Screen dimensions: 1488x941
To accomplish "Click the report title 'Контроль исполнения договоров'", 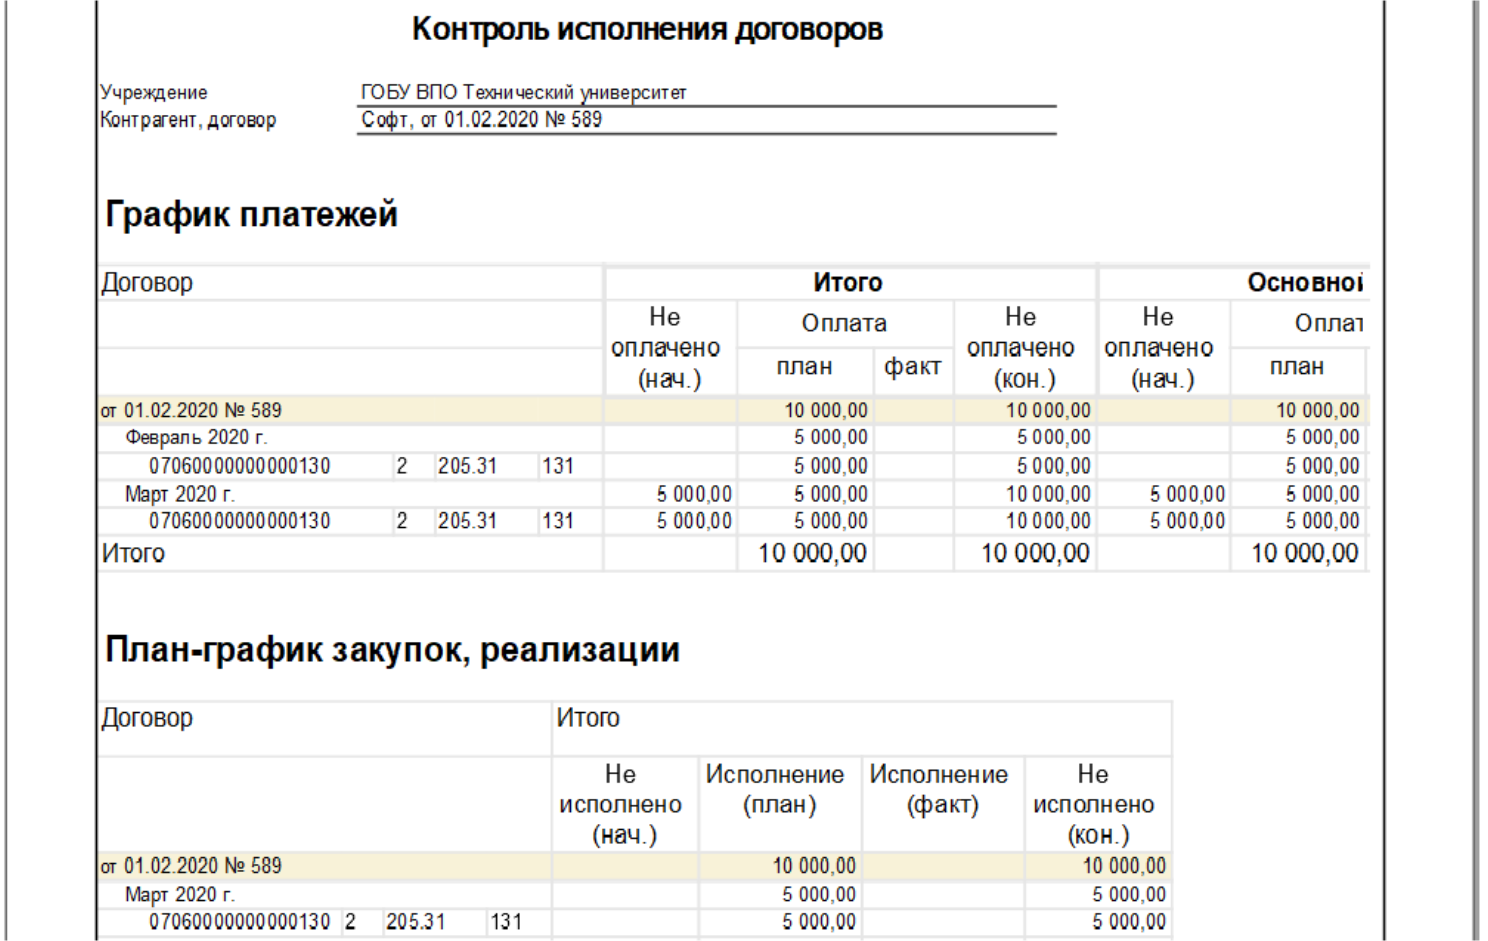I will [x=647, y=29].
